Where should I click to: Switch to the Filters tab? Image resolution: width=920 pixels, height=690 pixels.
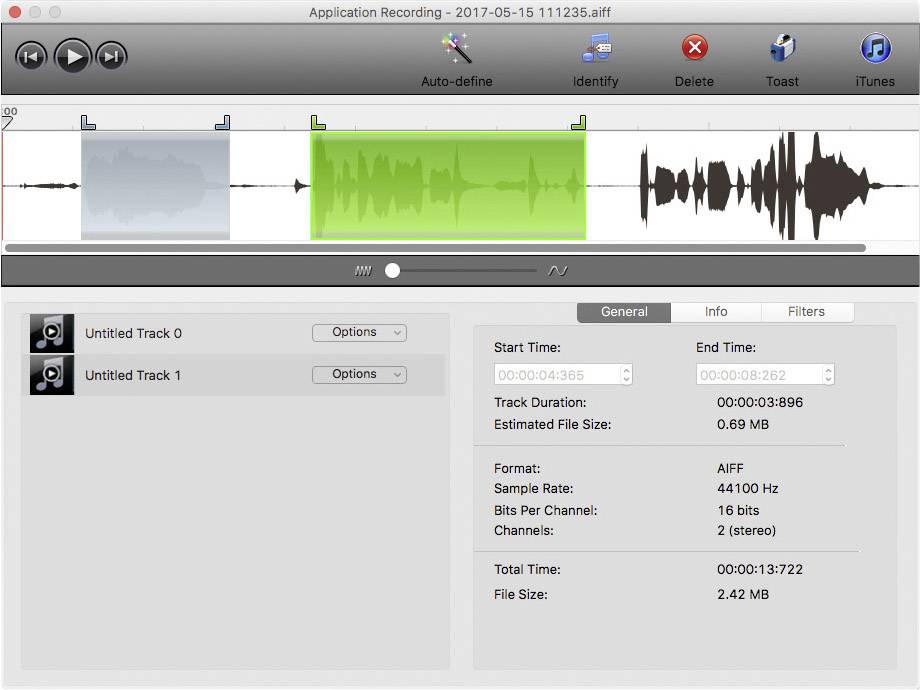pyautogui.click(x=807, y=312)
